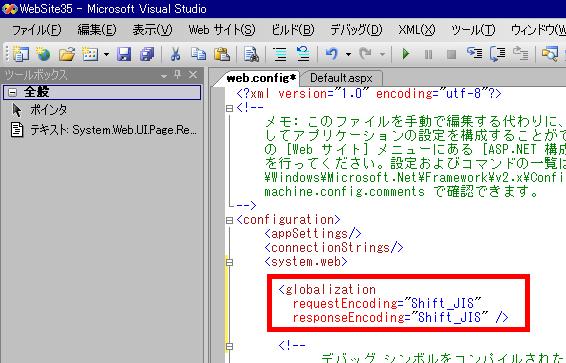Click the Stop Debugging square icon
This screenshot has height=363, width=566.
coord(451,54)
